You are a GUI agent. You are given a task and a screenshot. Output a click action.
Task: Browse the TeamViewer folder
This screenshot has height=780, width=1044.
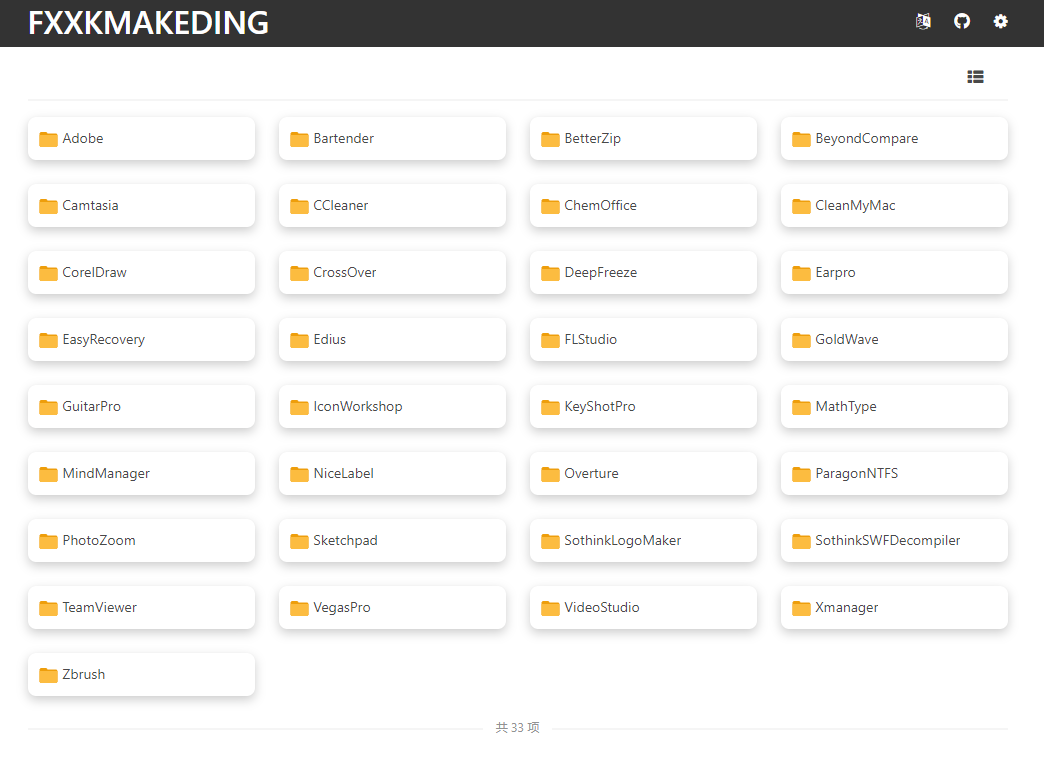[141, 607]
